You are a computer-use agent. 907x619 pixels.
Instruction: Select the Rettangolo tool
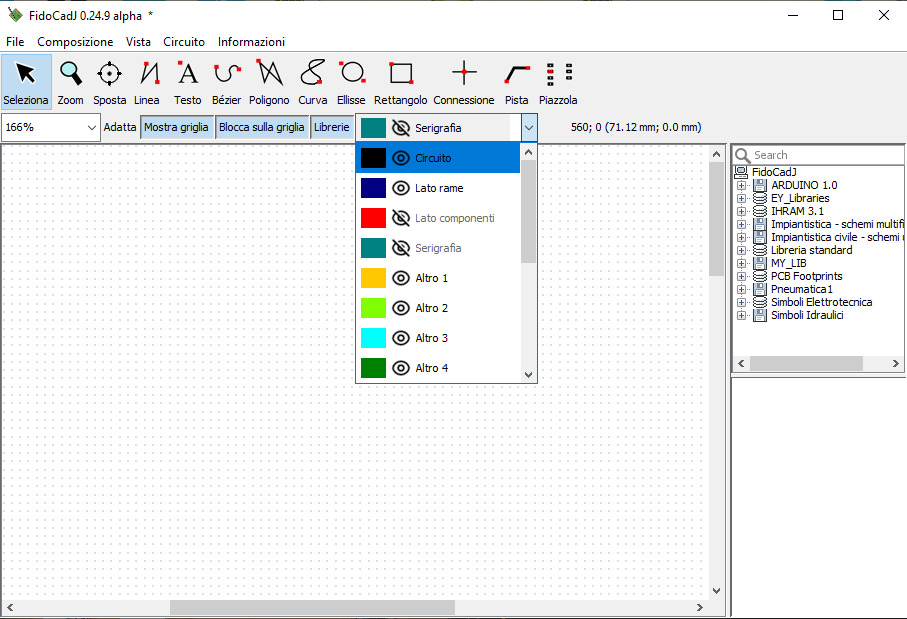[400, 82]
